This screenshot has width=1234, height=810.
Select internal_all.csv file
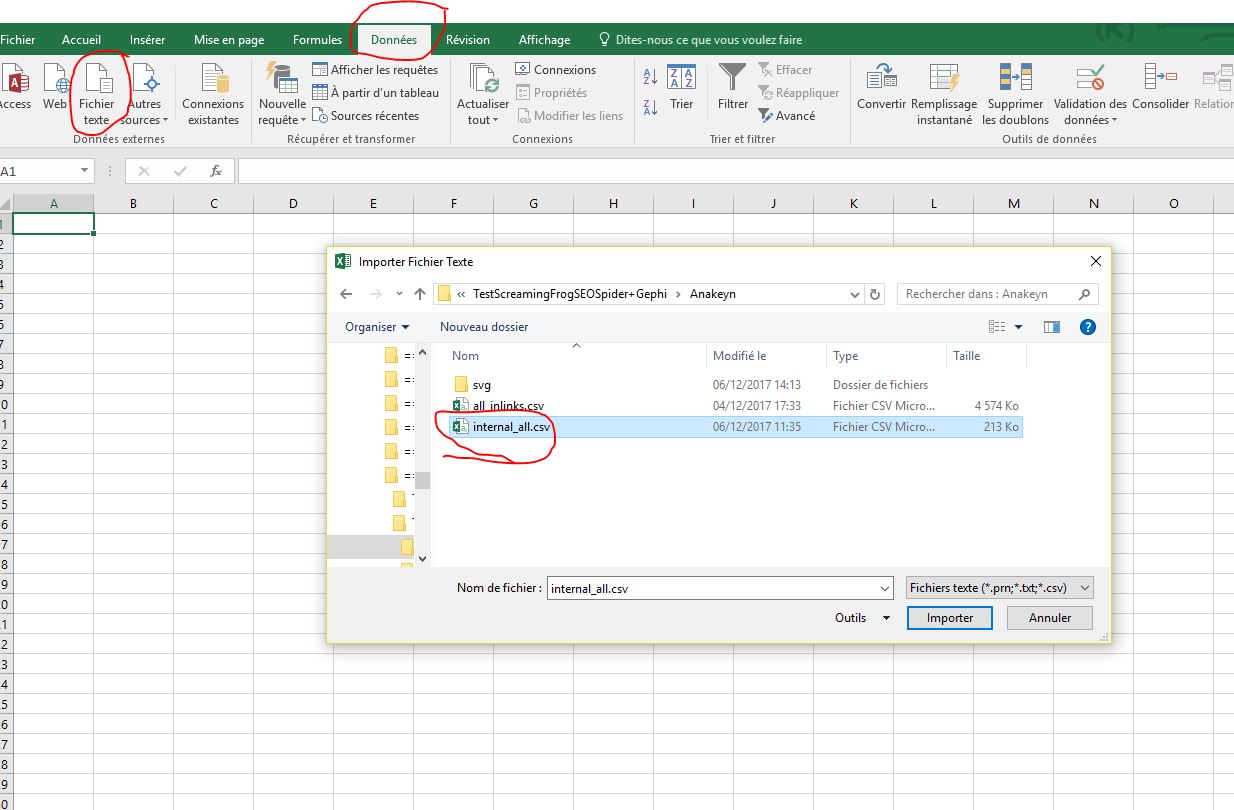point(735,427)
